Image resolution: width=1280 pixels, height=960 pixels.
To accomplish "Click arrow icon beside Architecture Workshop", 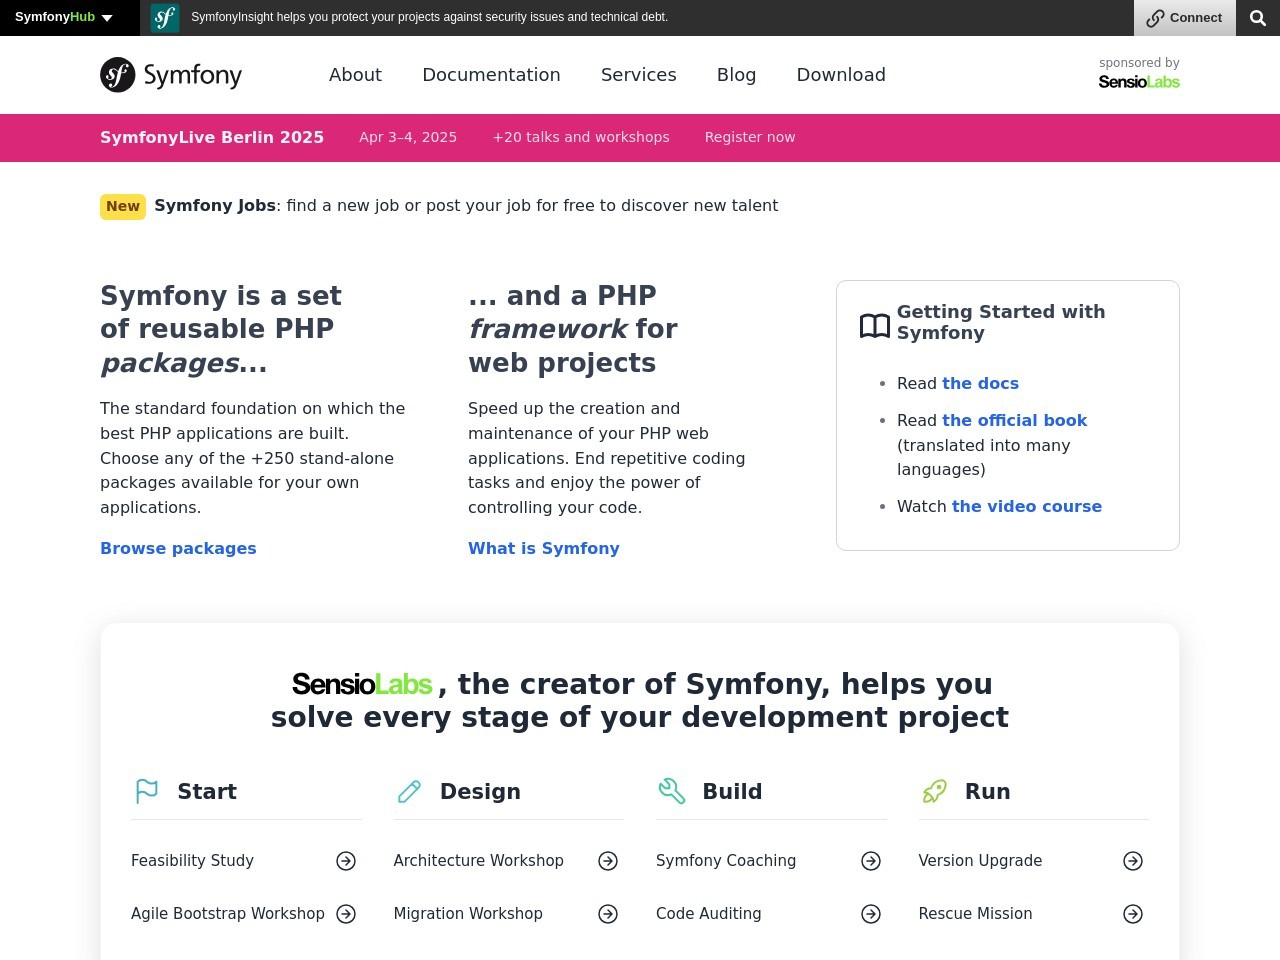I will [x=608, y=861].
